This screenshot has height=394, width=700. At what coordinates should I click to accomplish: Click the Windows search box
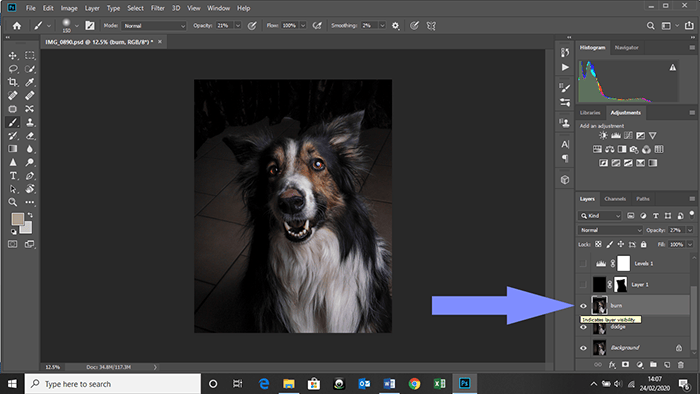tap(112, 384)
